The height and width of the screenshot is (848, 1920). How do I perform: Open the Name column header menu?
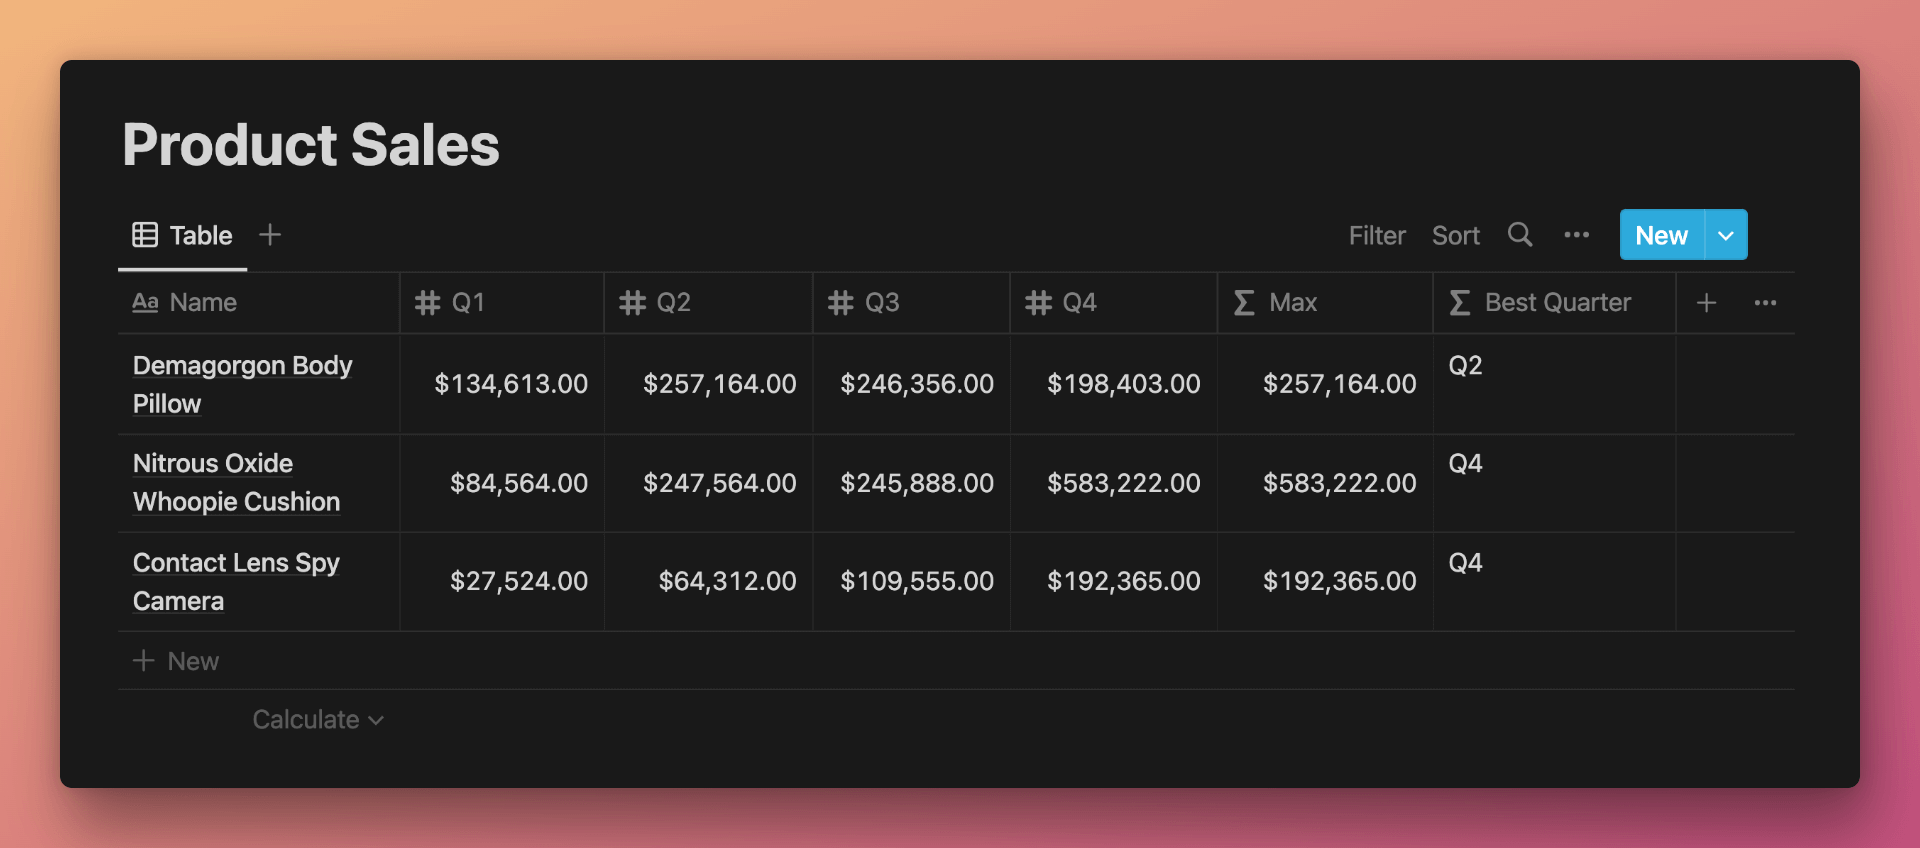click(x=259, y=302)
